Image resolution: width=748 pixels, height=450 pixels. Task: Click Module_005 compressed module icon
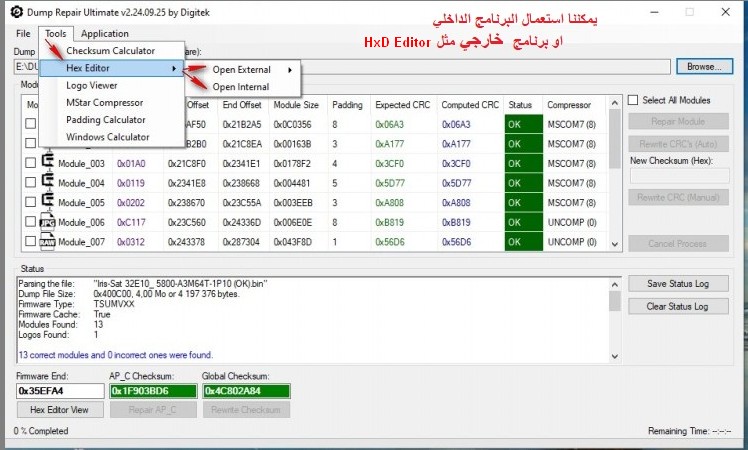pyautogui.click(x=48, y=200)
